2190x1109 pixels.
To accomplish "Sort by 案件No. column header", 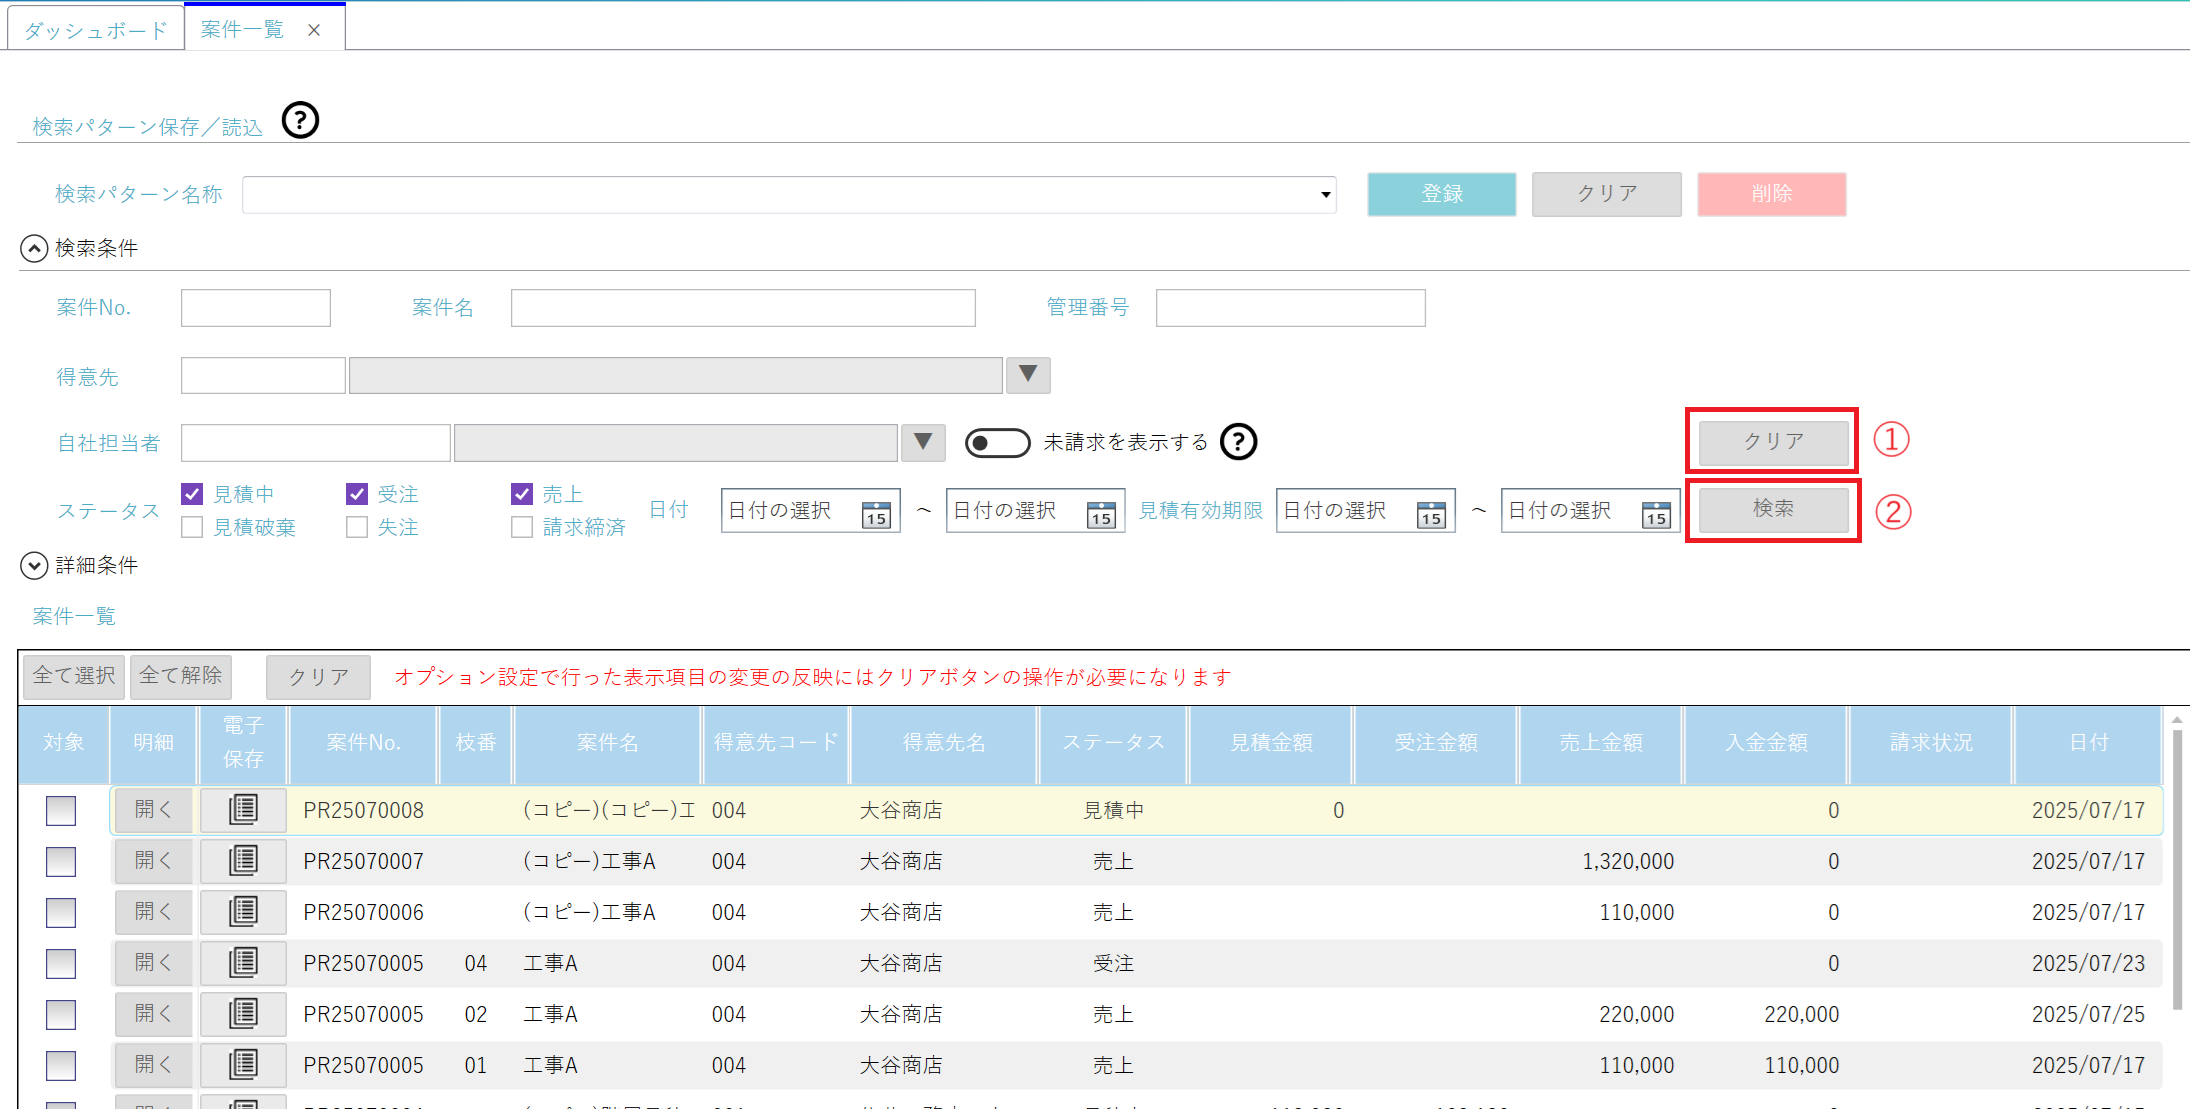I will (x=363, y=743).
